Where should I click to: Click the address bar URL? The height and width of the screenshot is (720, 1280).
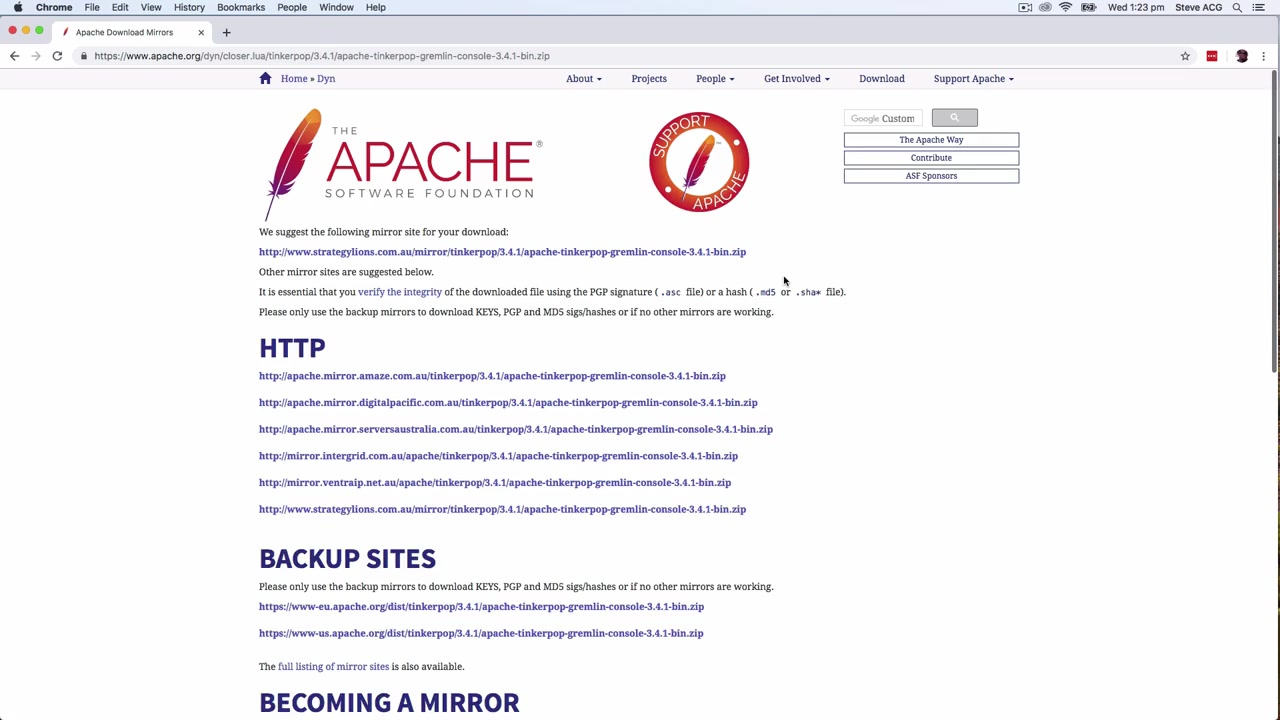(322, 56)
